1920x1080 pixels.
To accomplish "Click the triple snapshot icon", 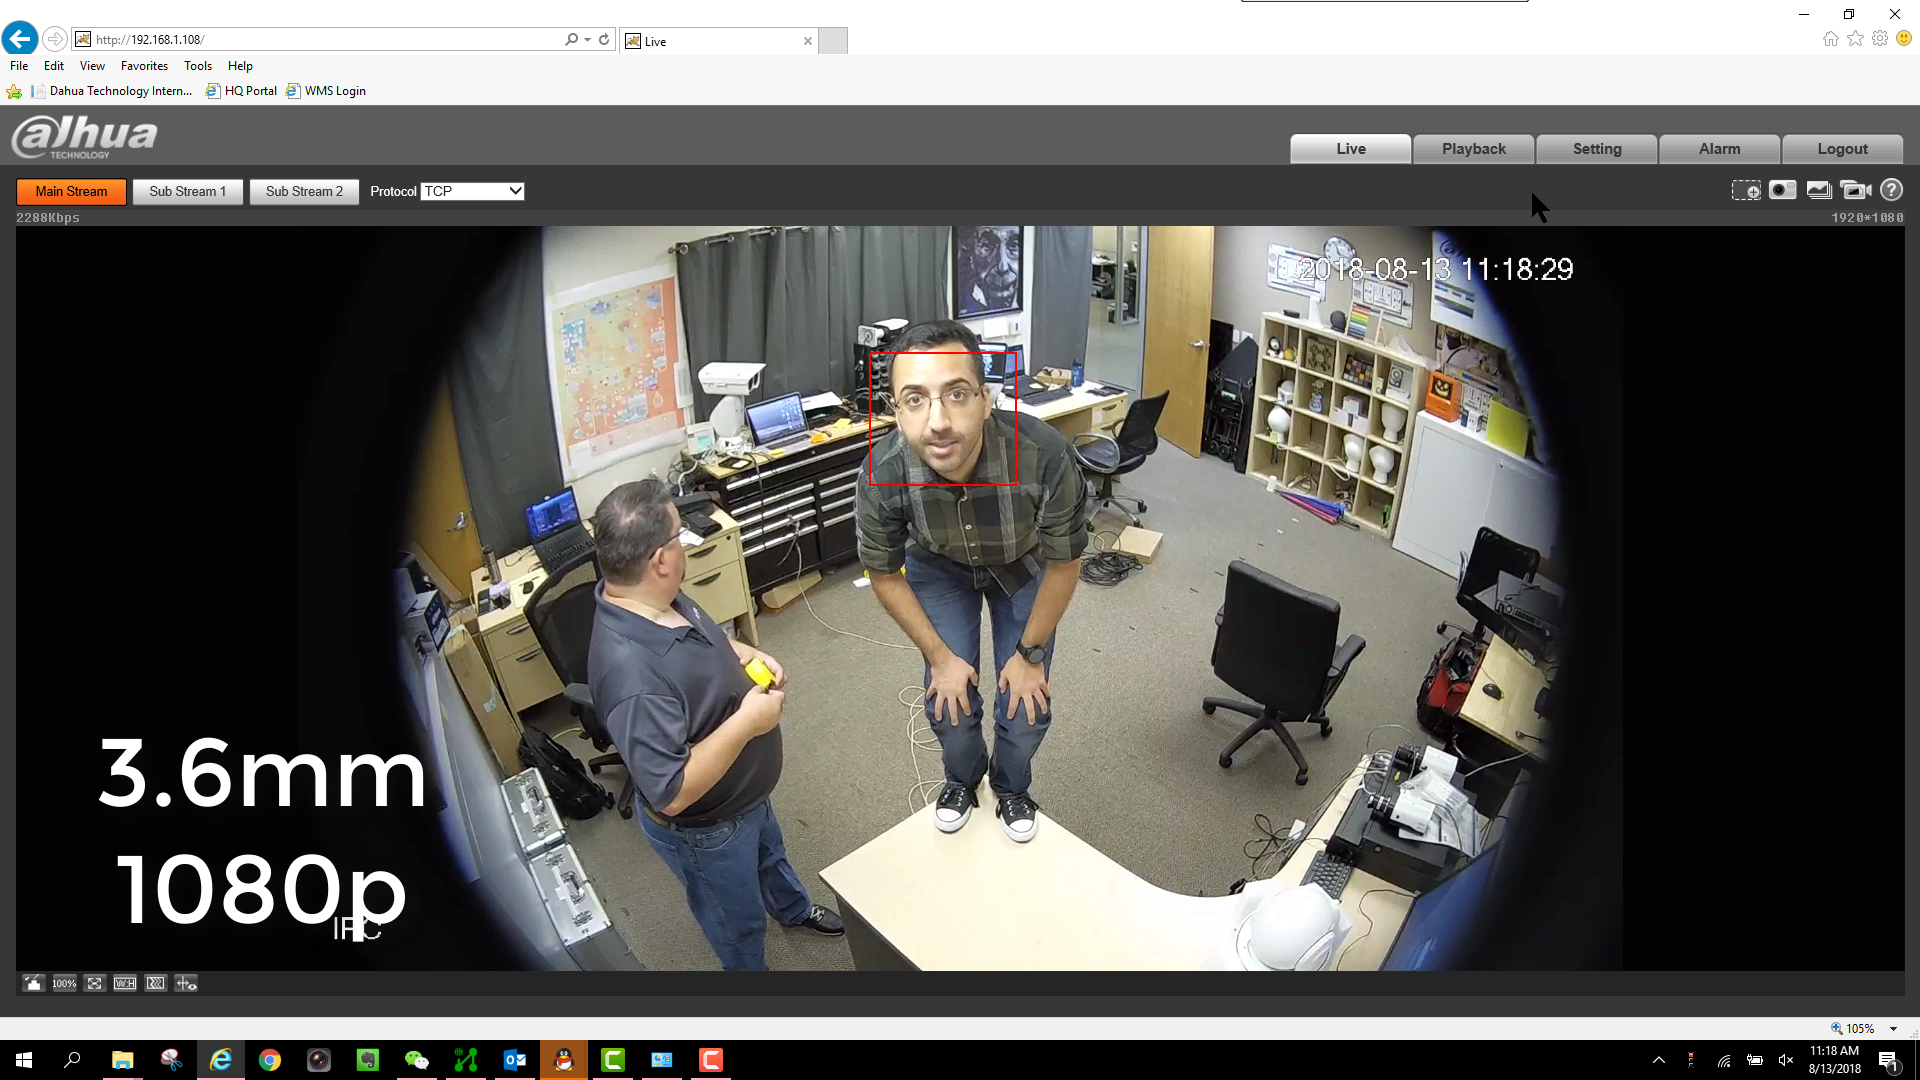I will 1819,190.
